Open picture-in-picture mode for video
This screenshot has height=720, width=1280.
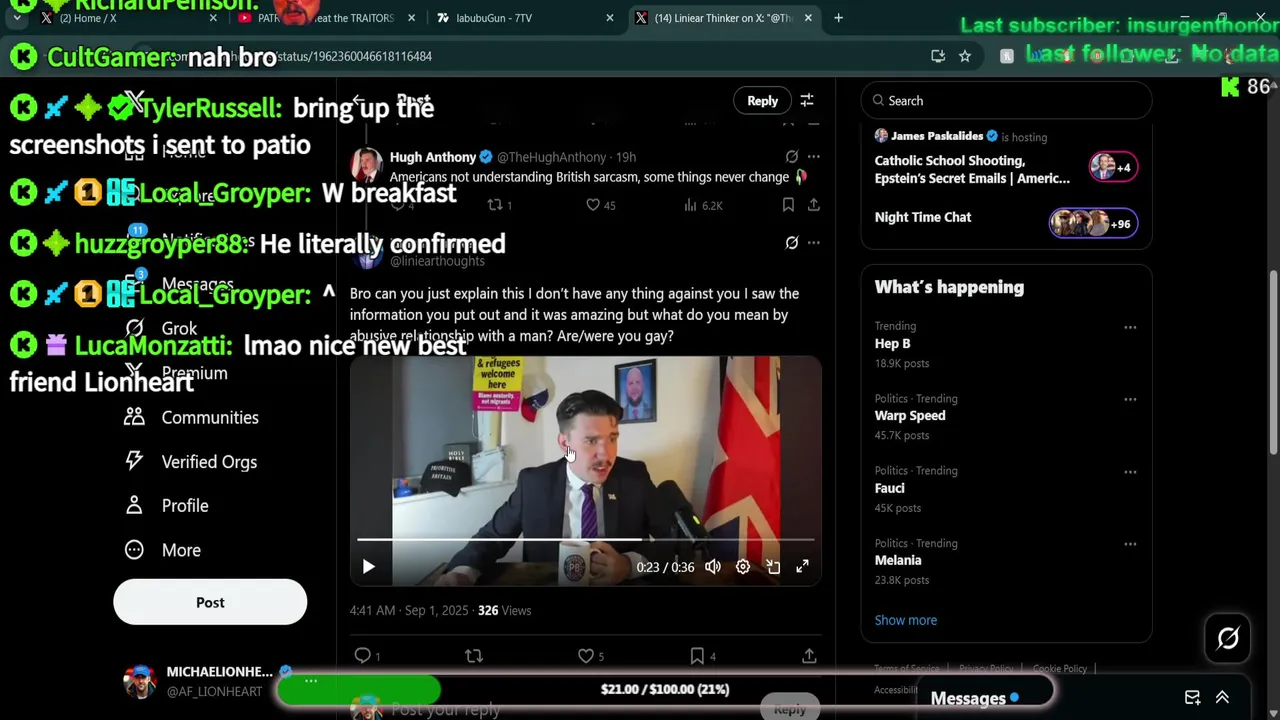click(x=773, y=567)
